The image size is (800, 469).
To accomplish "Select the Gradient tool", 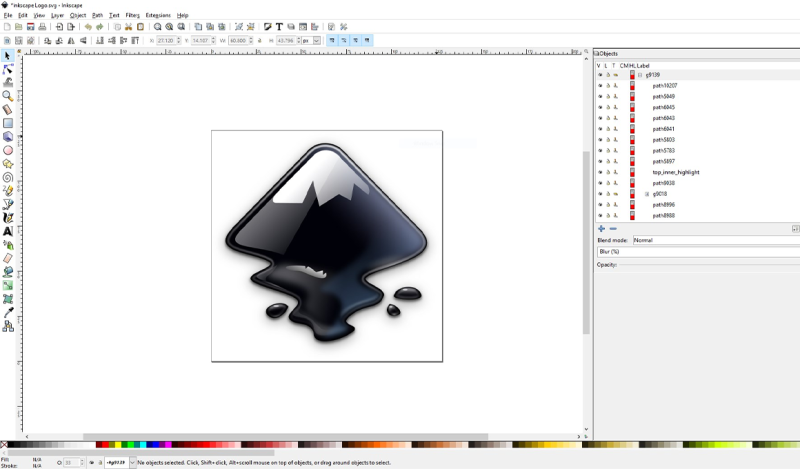I will tap(8, 285).
